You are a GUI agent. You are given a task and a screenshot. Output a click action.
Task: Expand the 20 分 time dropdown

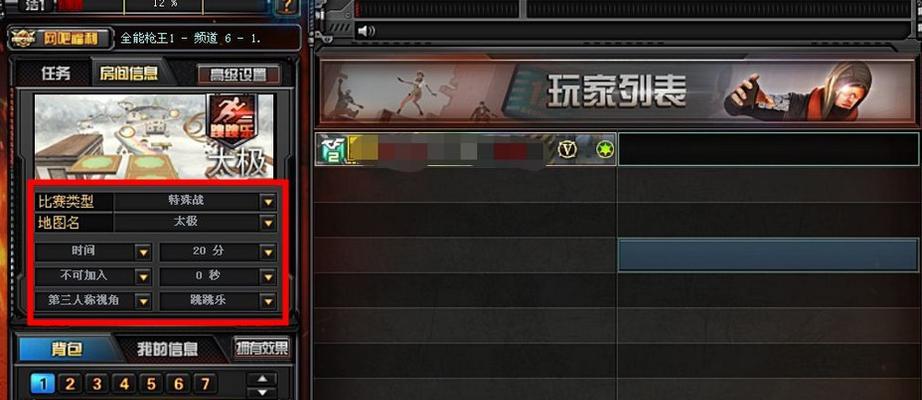(268, 252)
